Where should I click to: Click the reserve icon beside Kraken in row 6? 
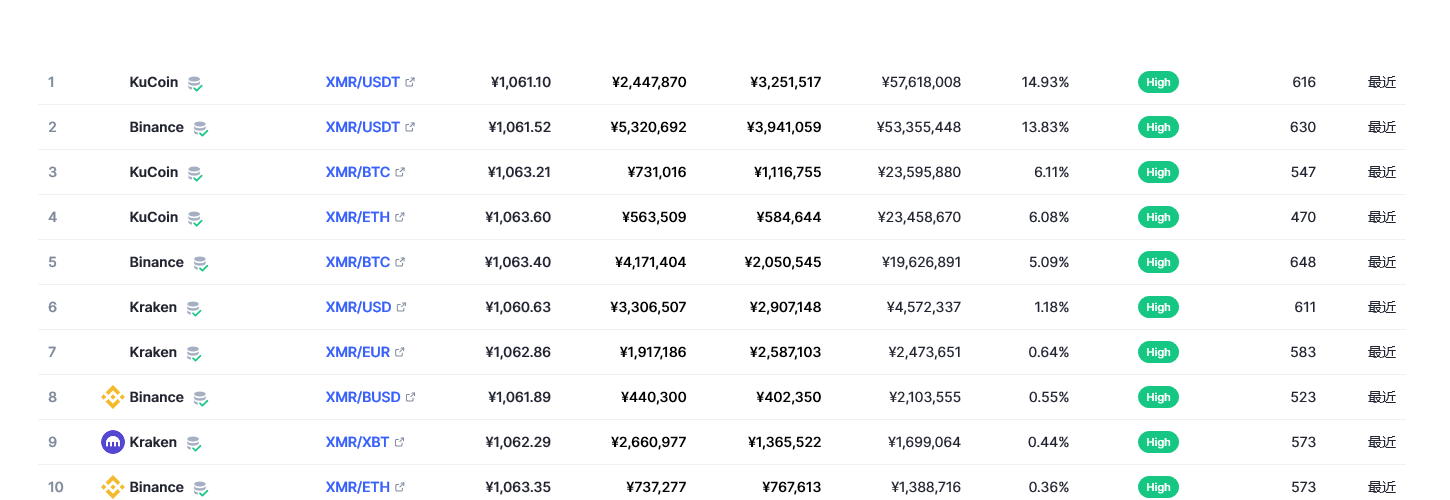(x=194, y=308)
